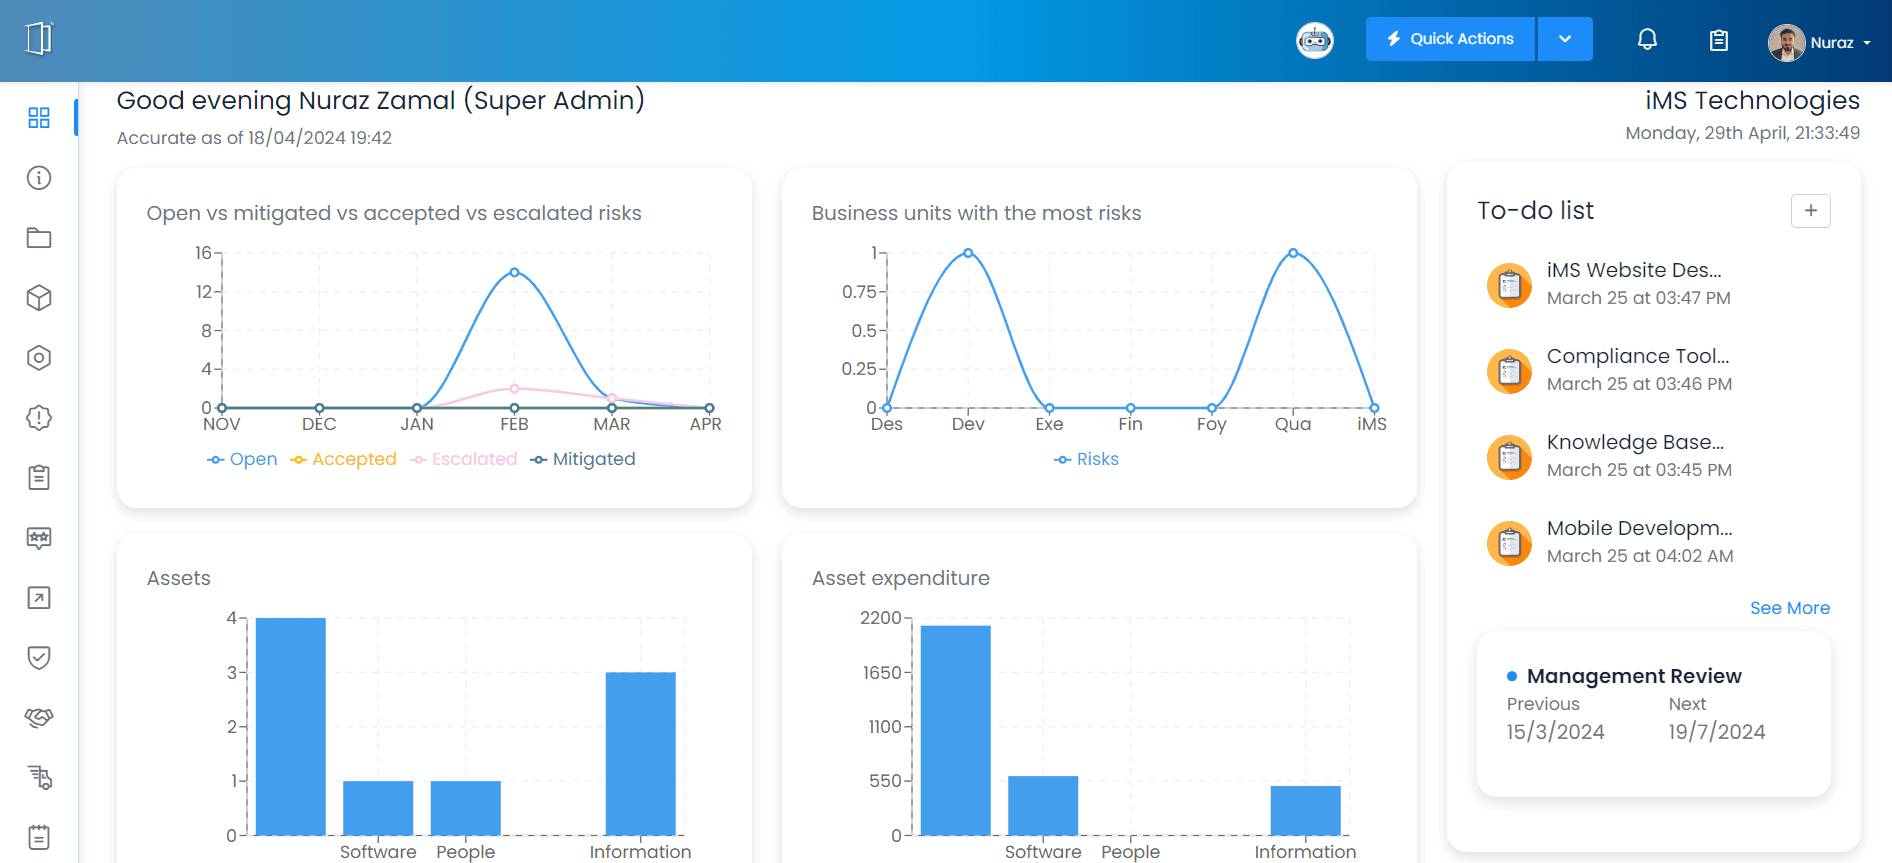This screenshot has width=1892, height=863.
Task: Open the iMS Website Des... to-do item
Action: tap(1633, 270)
